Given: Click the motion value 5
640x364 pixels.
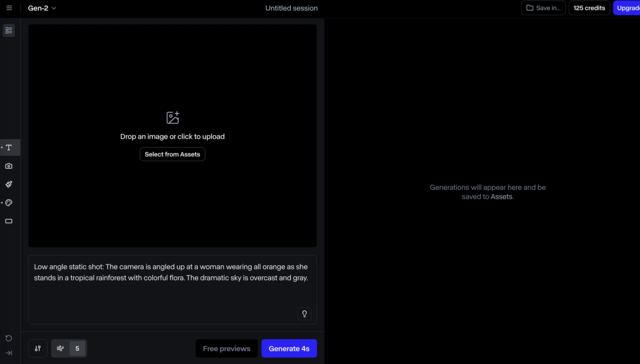Looking at the screenshot, I should pyautogui.click(x=77, y=348).
